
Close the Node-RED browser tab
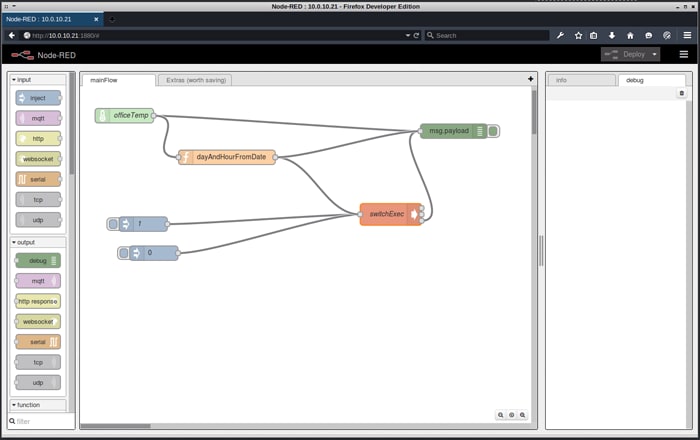coord(96,19)
